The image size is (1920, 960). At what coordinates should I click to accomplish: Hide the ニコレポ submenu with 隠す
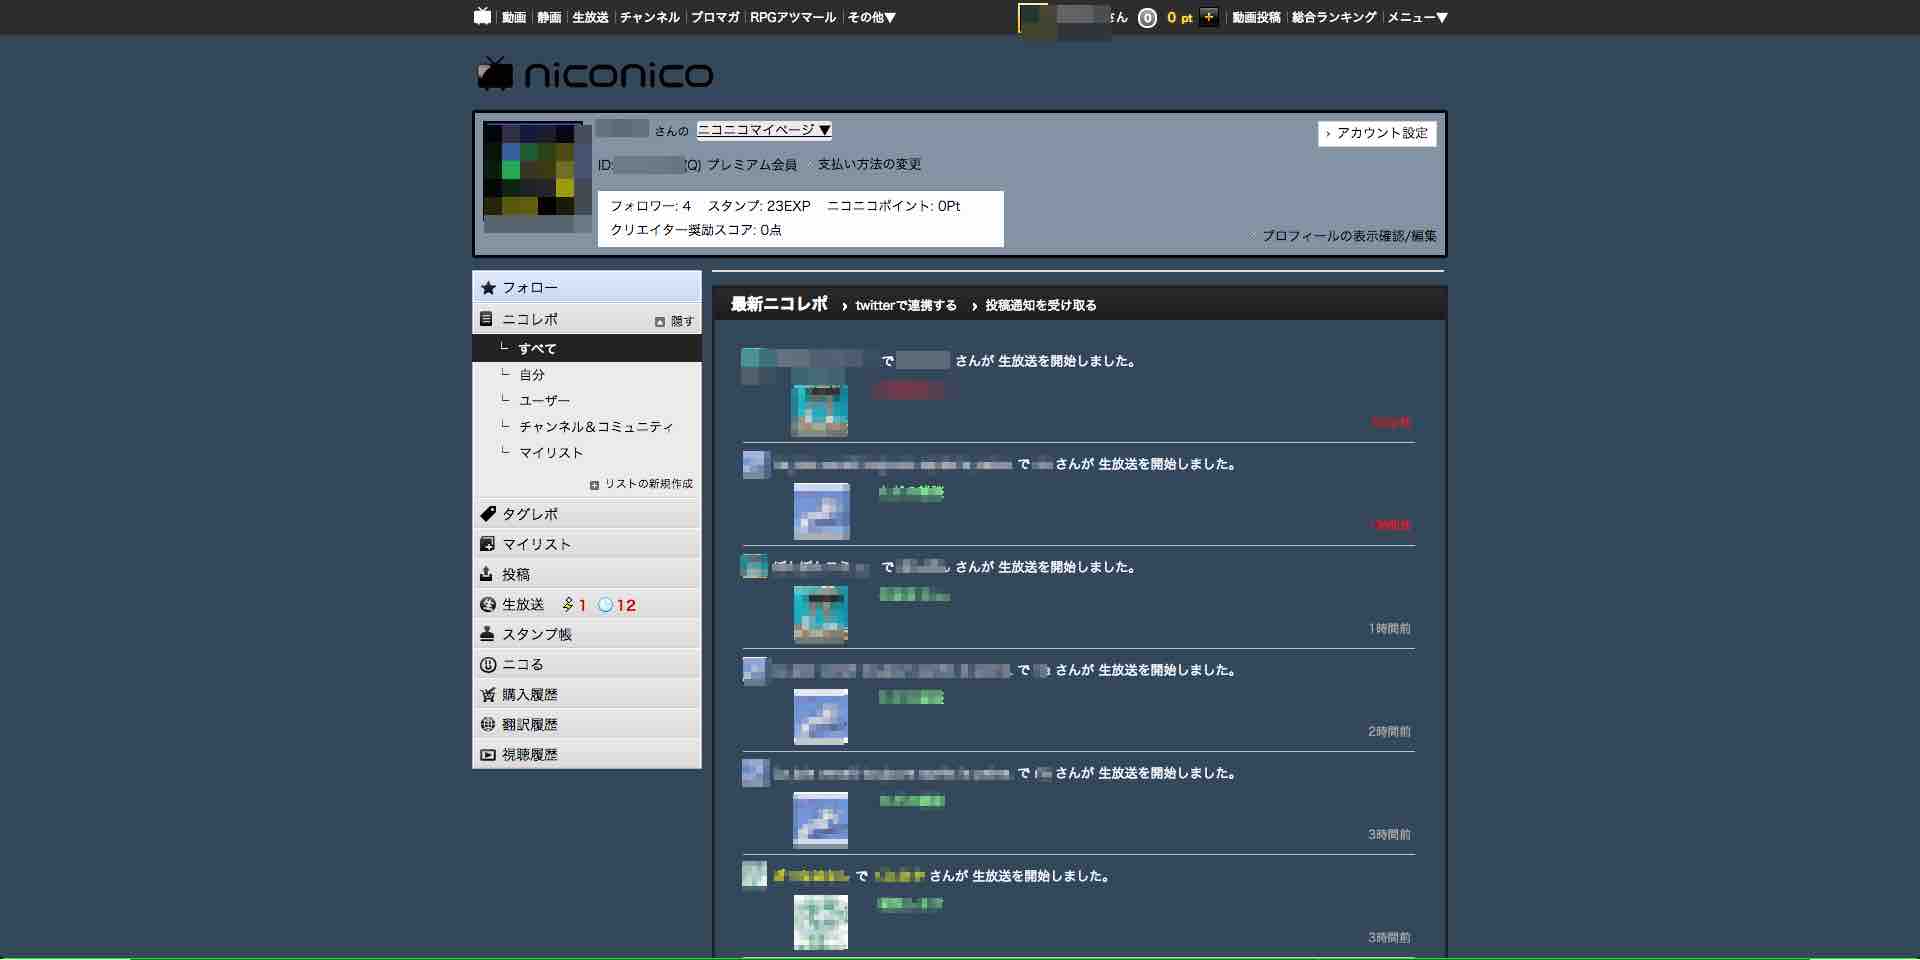(675, 321)
